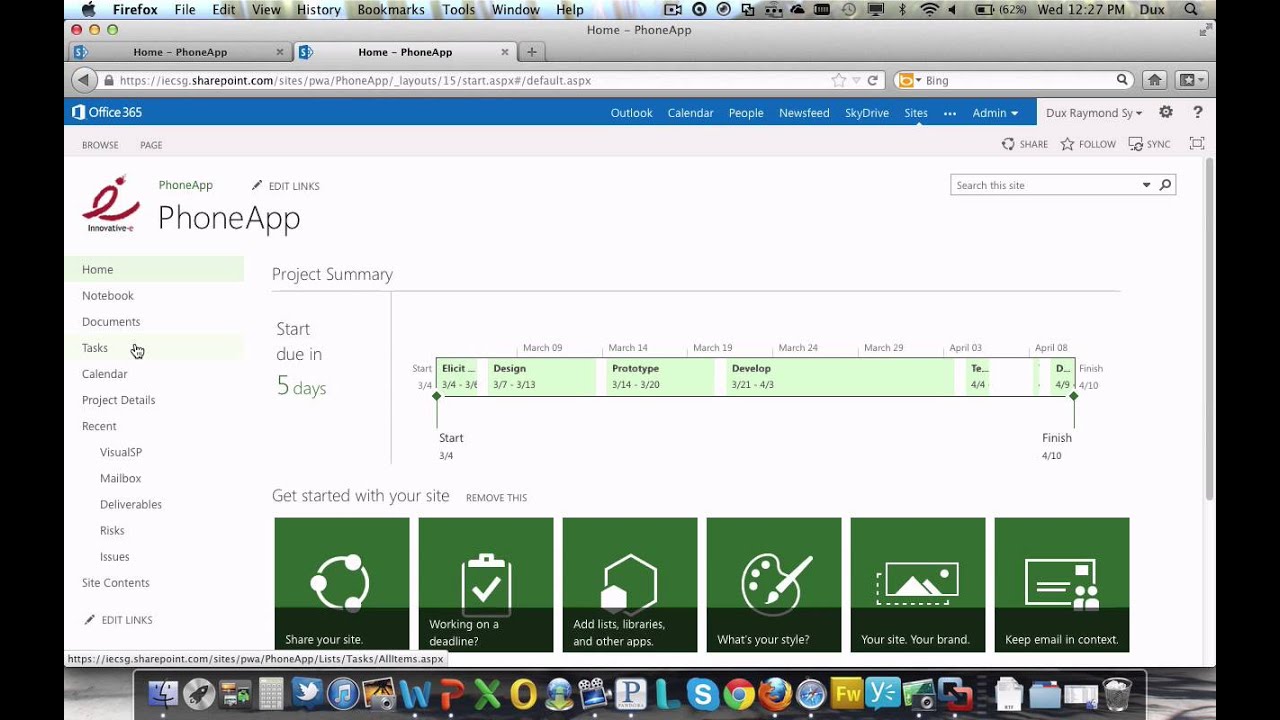The image size is (1280, 720).
Task: Sync the site with SYNC button
Action: 1149,144
